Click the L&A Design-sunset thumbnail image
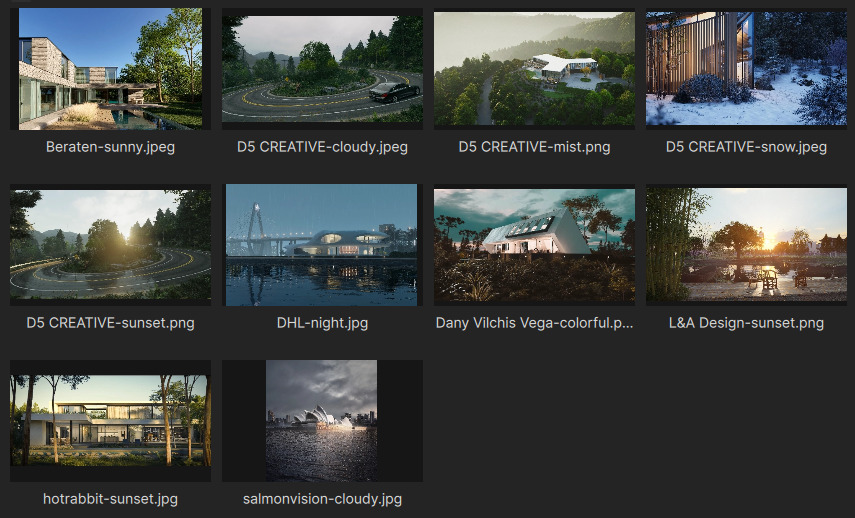The height and width of the screenshot is (518, 855). [x=746, y=244]
